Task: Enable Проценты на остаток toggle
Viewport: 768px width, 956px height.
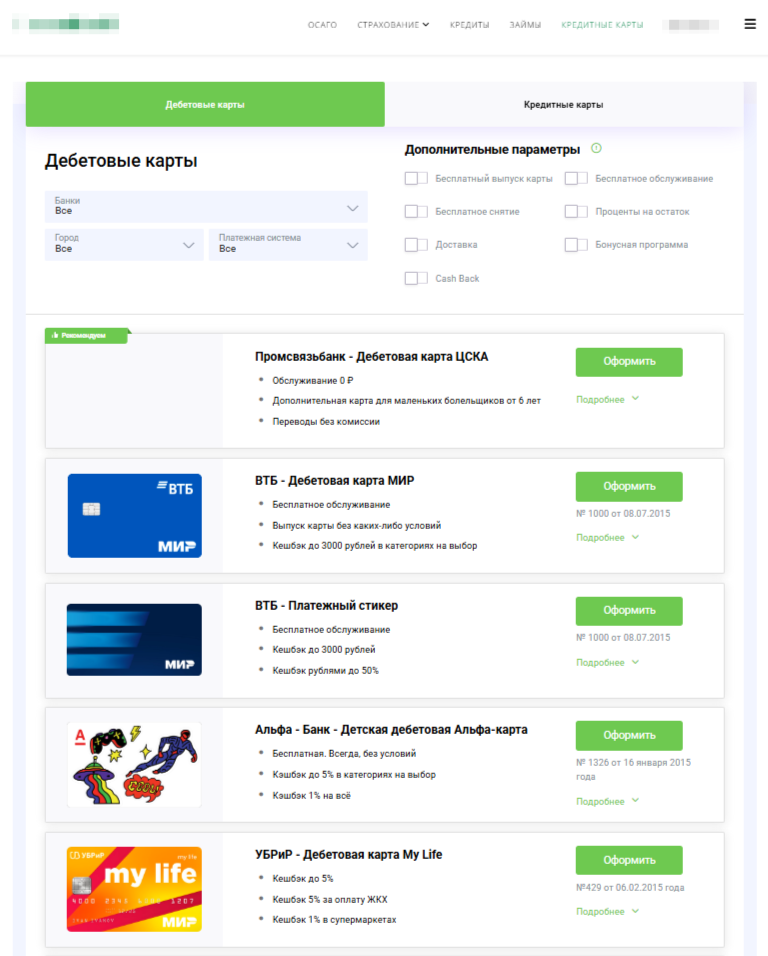Action: [576, 212]
